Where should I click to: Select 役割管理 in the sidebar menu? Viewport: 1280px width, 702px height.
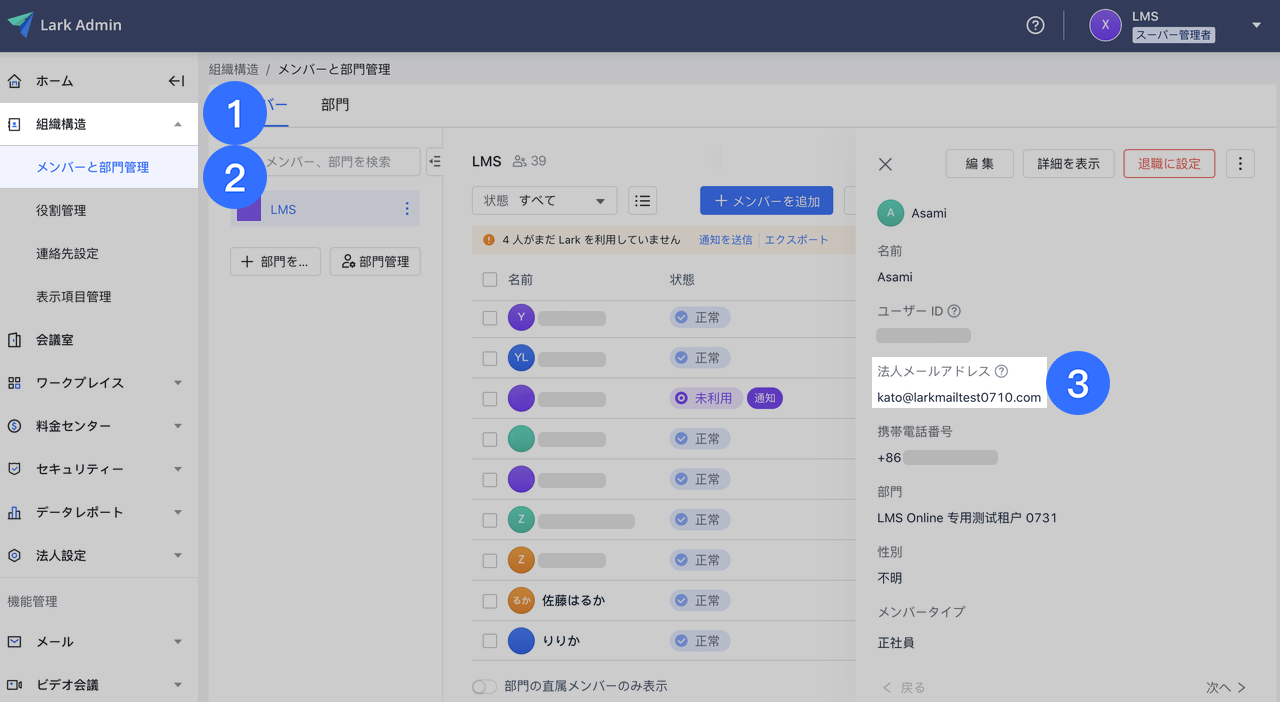(x=61, y=210)
